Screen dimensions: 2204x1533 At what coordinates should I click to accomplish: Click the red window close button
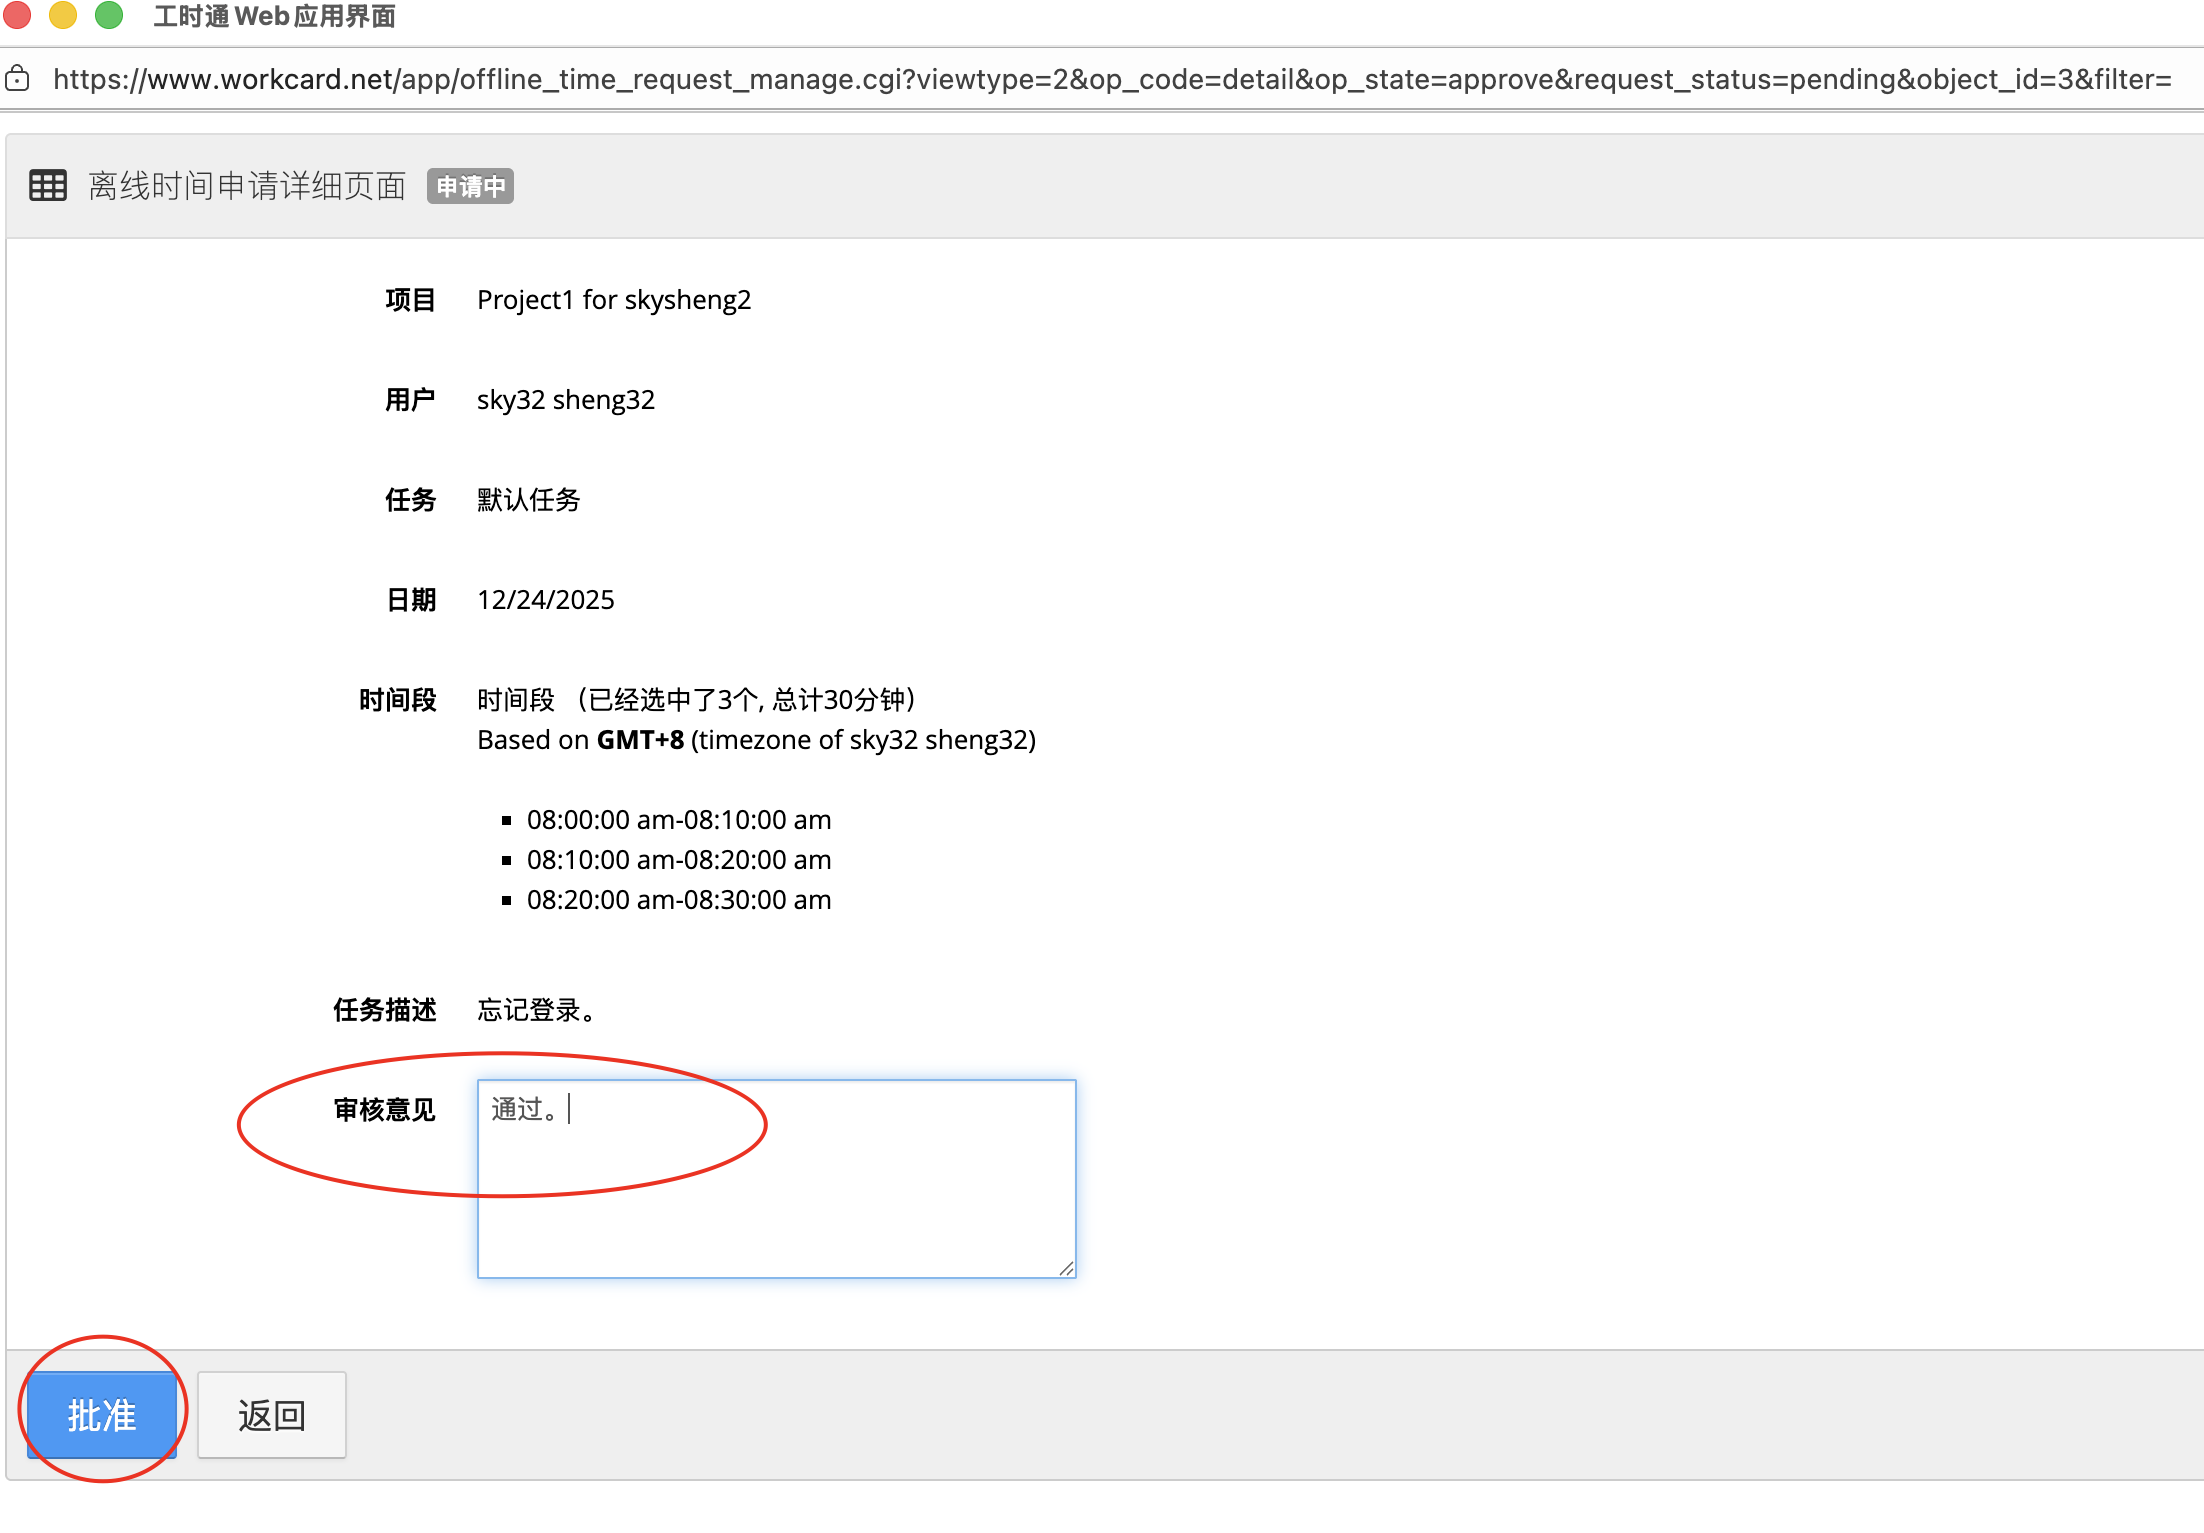[17, 15]
